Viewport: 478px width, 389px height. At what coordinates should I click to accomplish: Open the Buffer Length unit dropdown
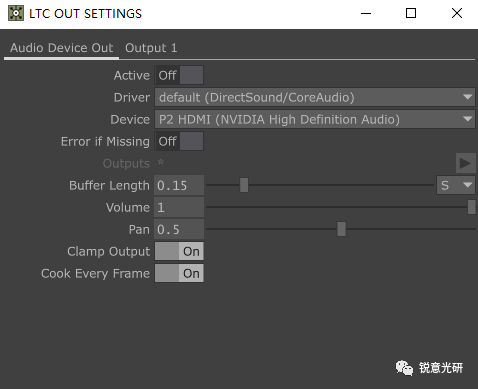[x=456, y=185]
